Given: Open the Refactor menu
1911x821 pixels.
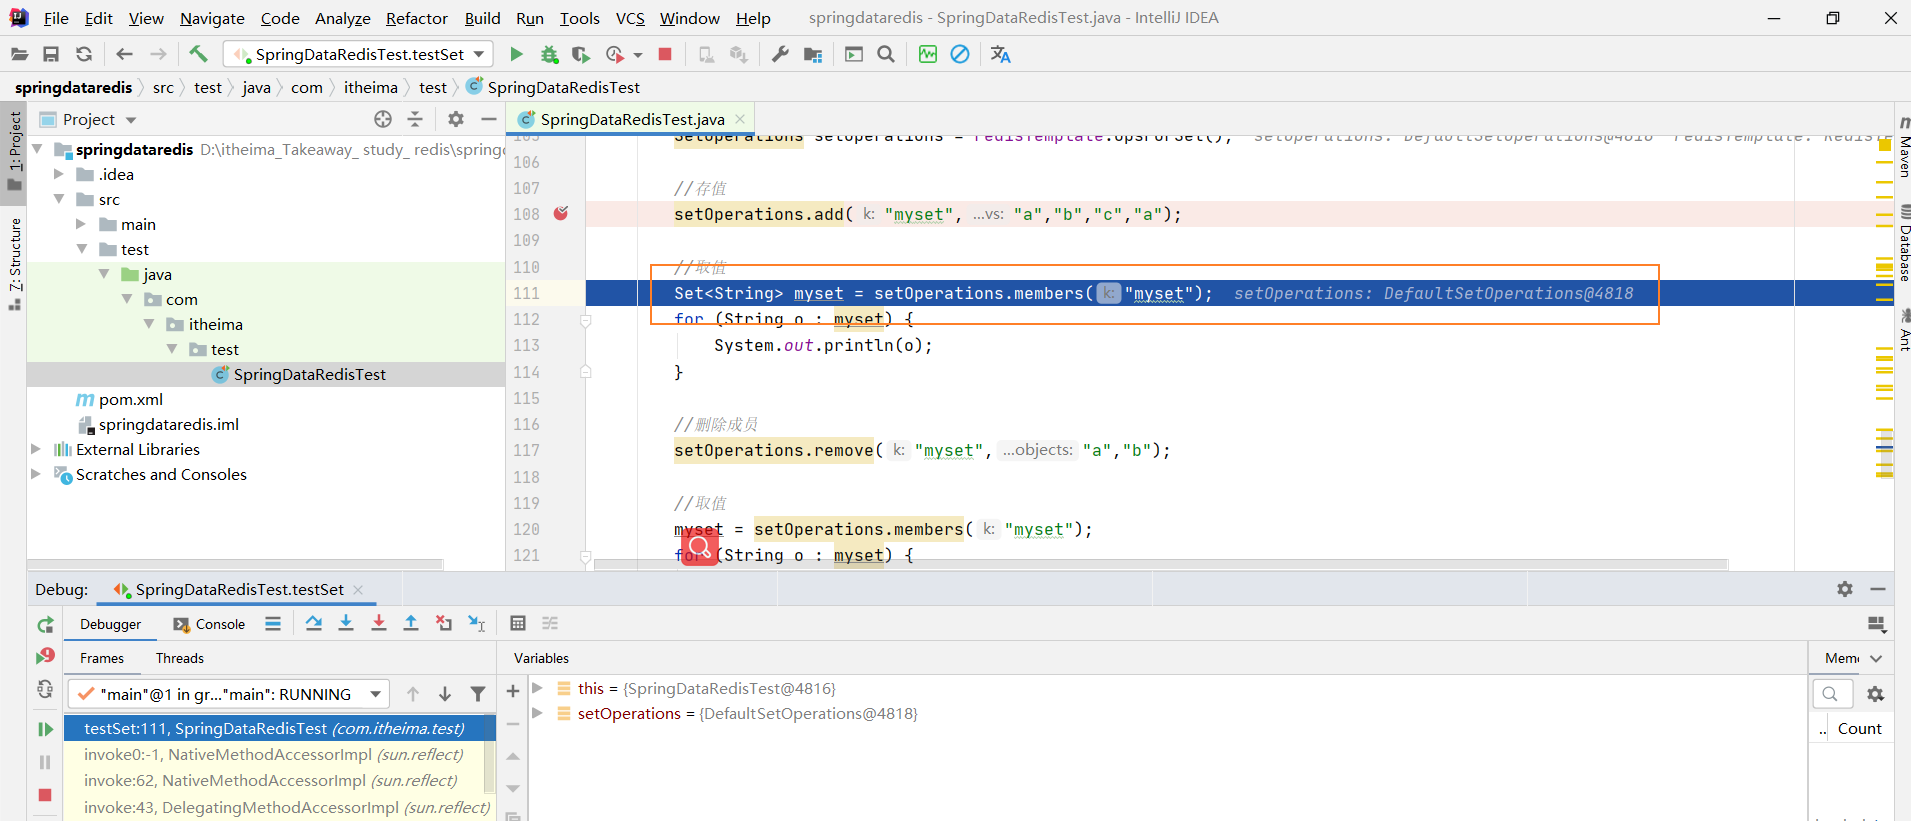Looking at the screenshot, I should 417,18.
